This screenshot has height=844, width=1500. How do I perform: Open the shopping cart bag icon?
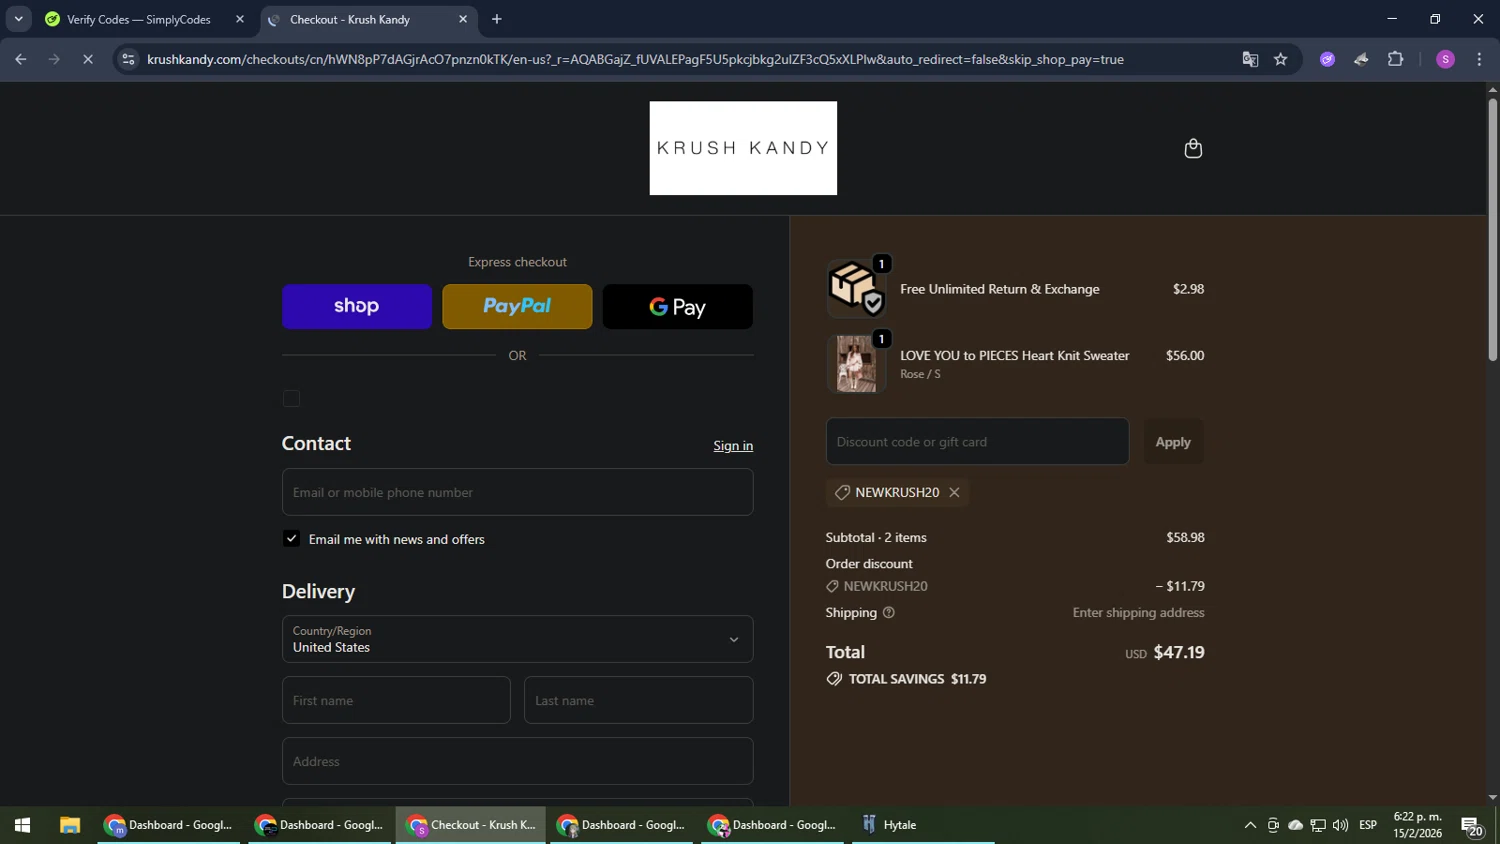point(1193,148)
